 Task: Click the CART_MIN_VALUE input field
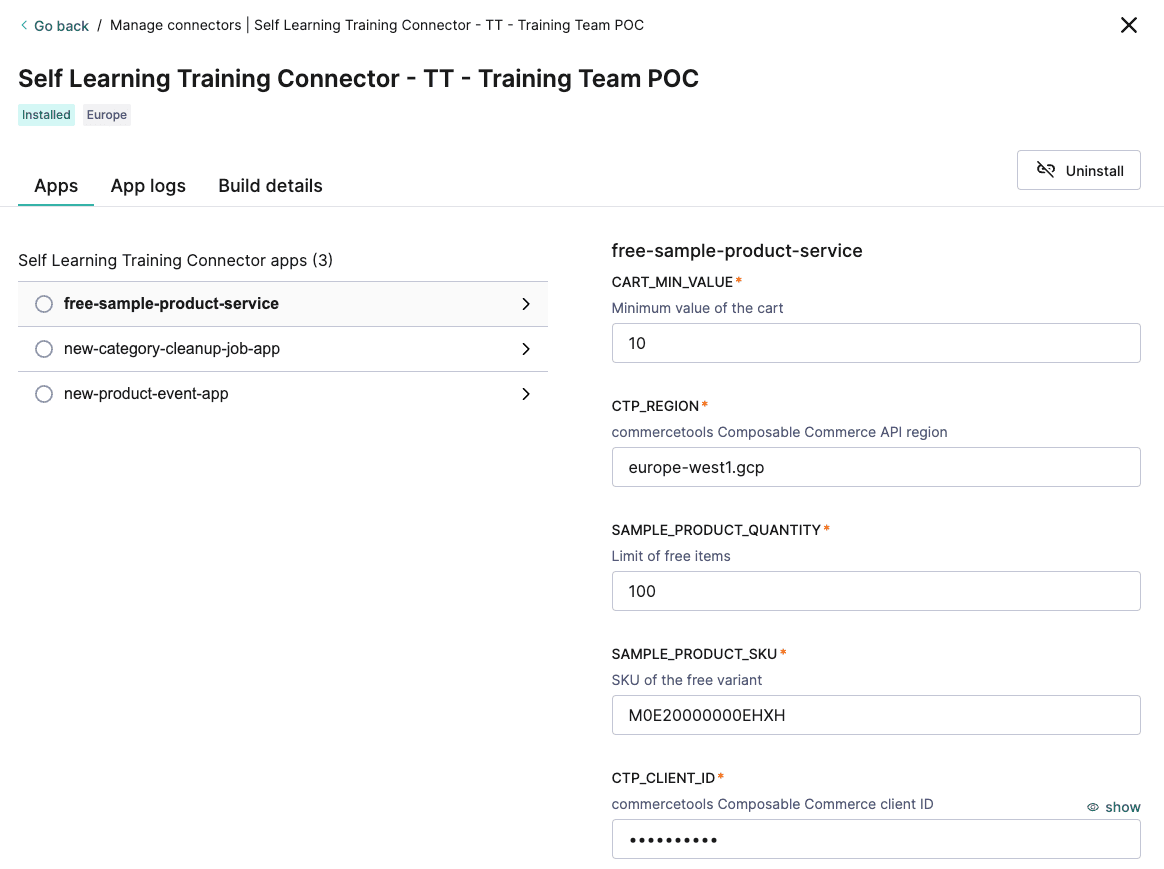click(876, 343)
